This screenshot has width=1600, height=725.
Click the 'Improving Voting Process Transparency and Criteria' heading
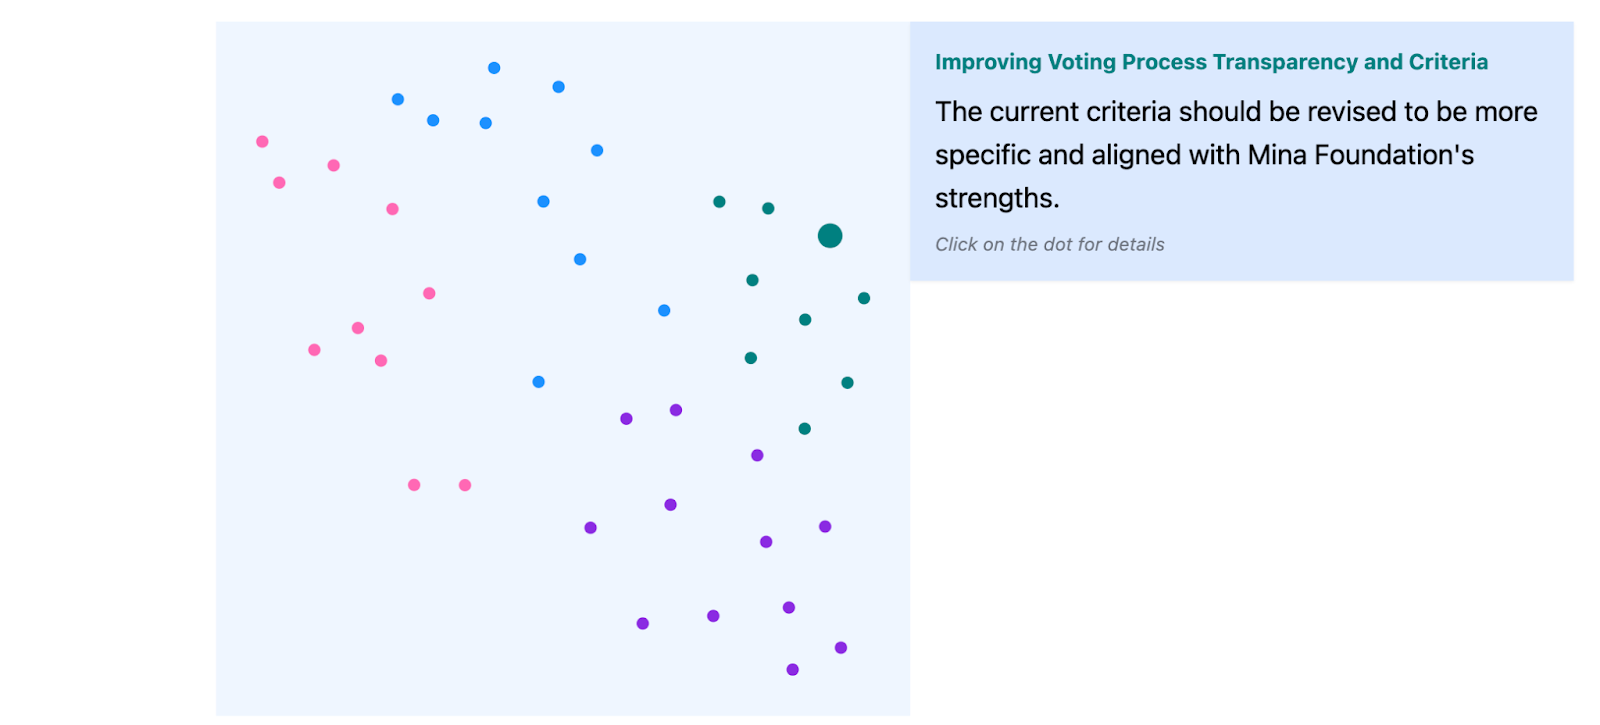[1211, 62]
